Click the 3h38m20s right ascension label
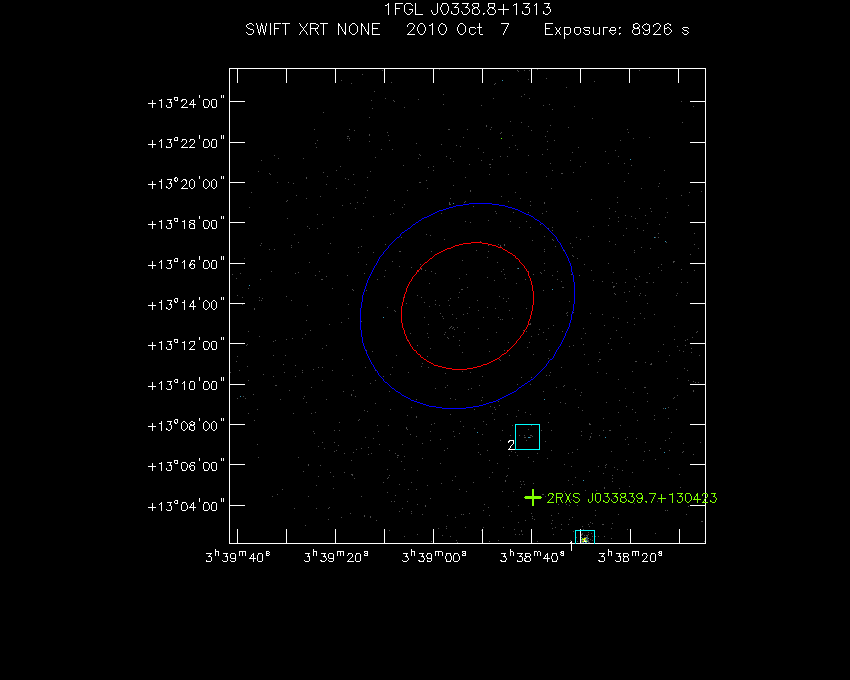This screenshot has height=680, width=850. pyautogui.click(x=630, y=557)
